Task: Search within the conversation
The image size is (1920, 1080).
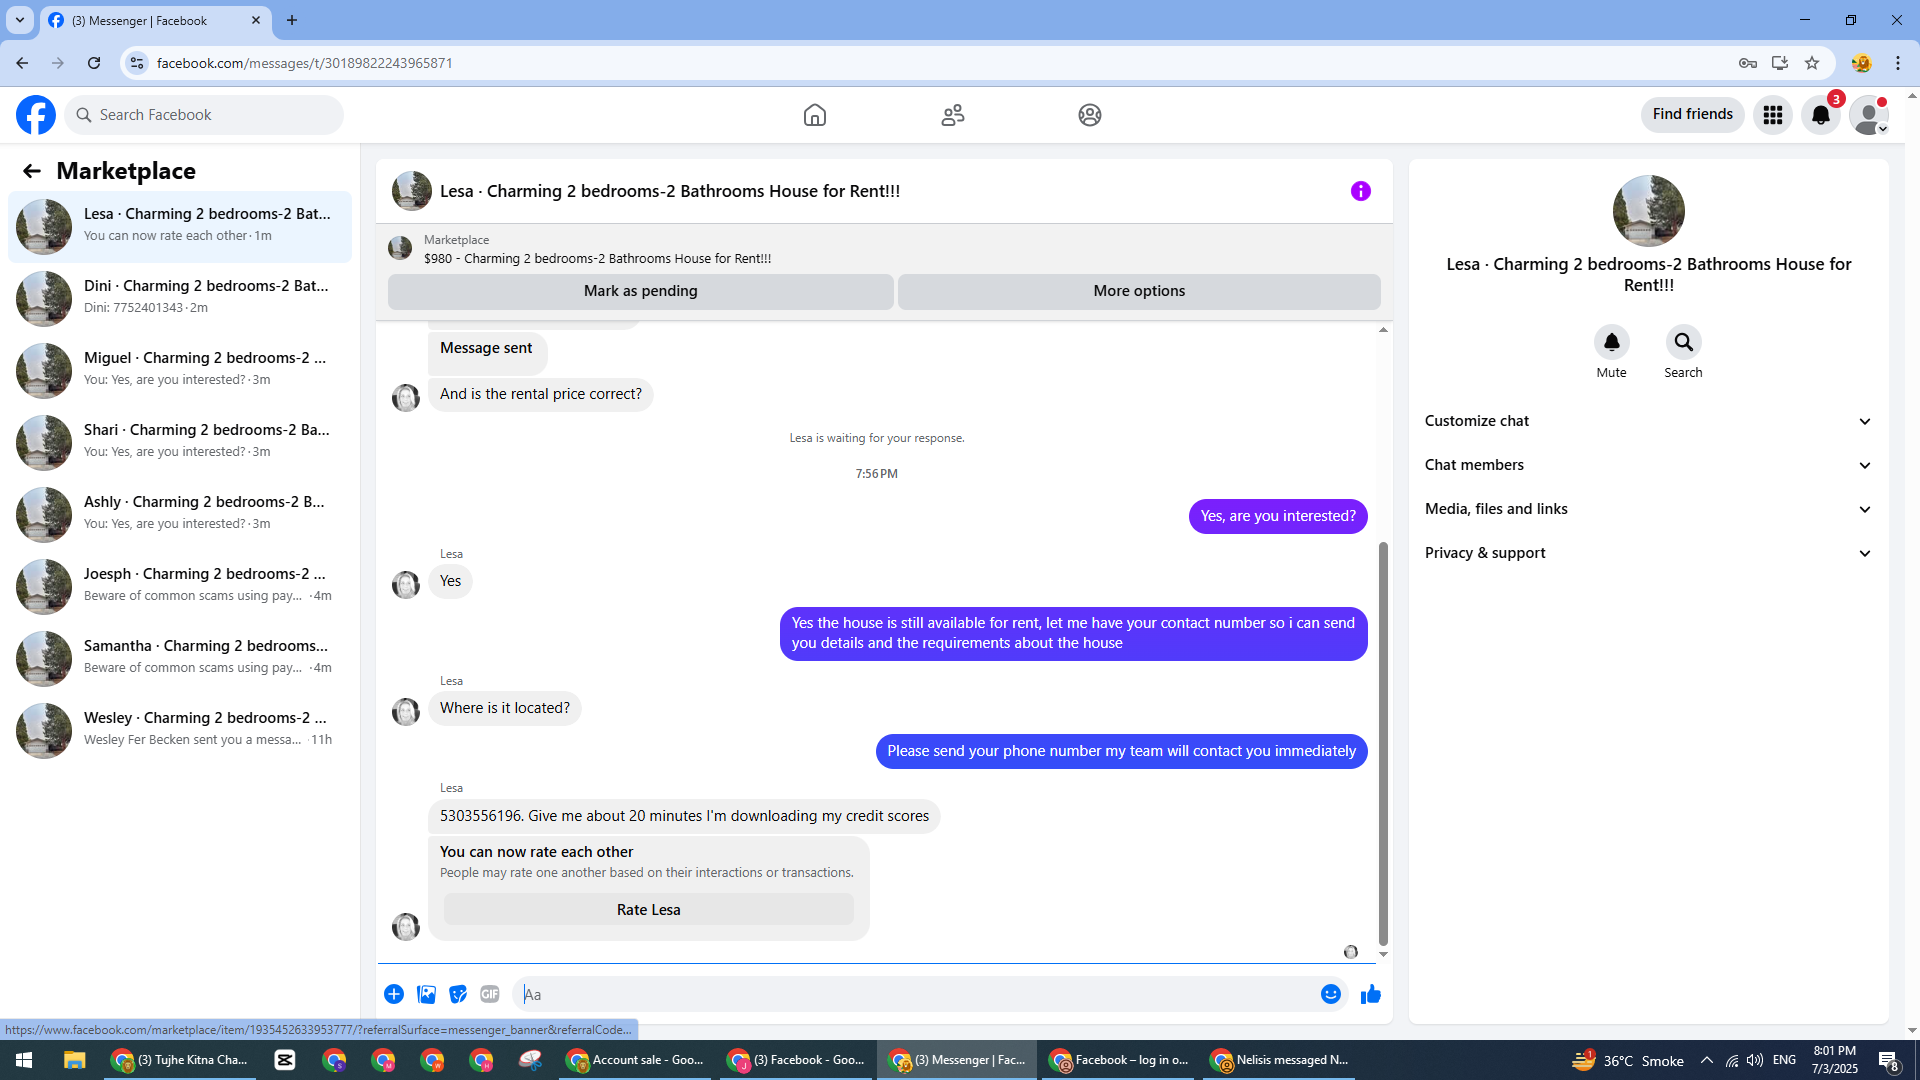Action: (1683, 343)
